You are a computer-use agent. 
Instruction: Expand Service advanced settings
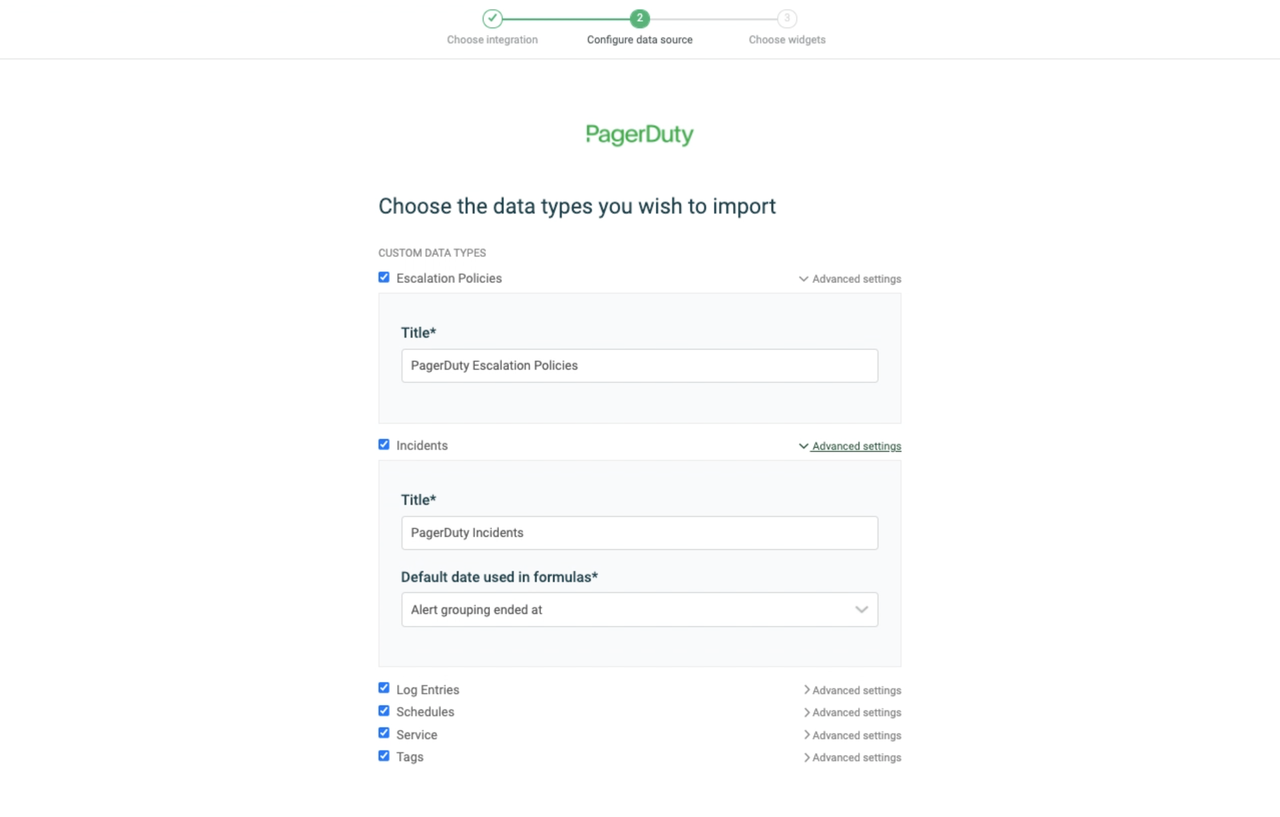[852, 735]
